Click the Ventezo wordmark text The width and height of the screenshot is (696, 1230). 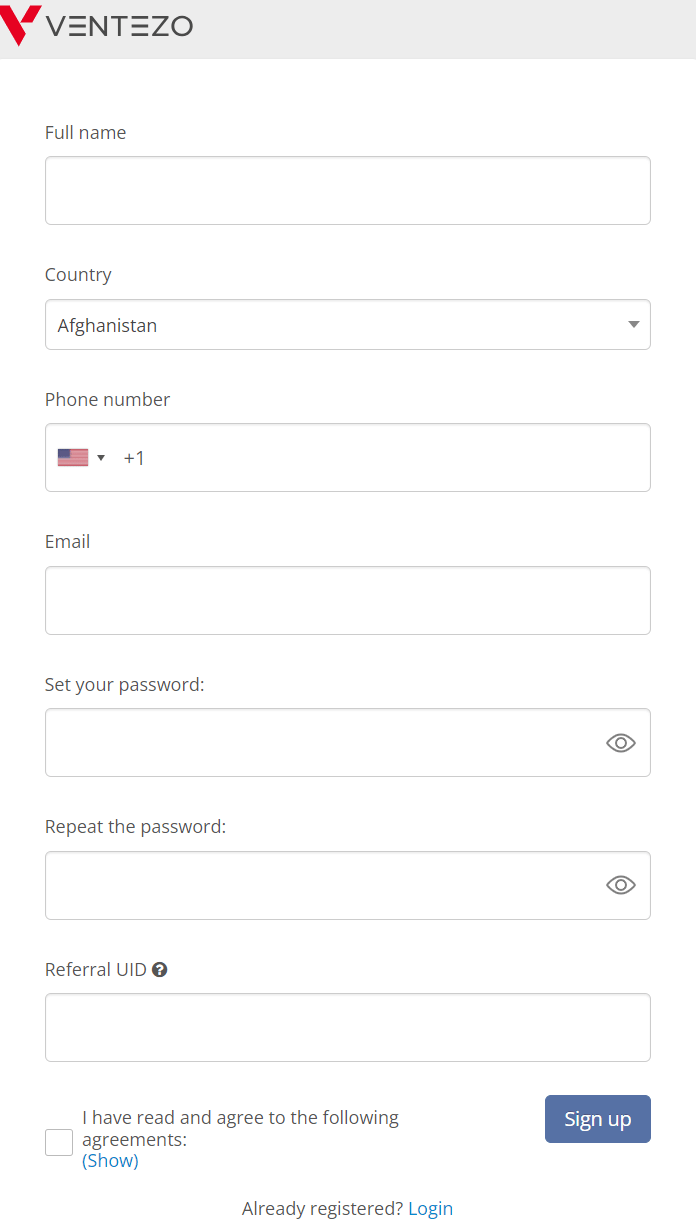point(119,27)
